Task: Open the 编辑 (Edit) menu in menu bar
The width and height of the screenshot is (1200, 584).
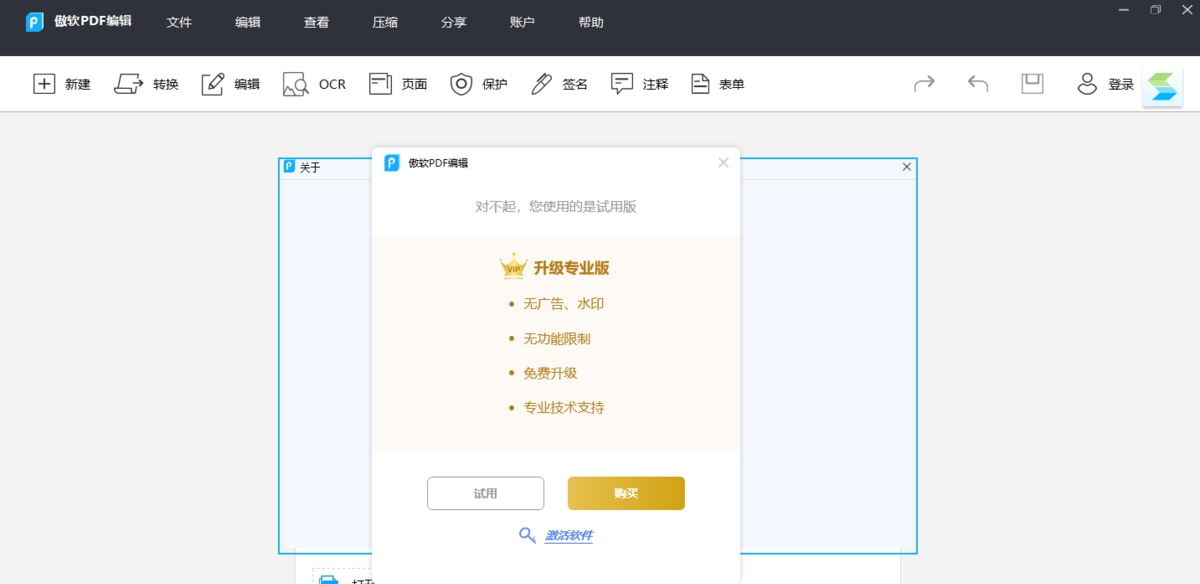Action: coord(248,22)
